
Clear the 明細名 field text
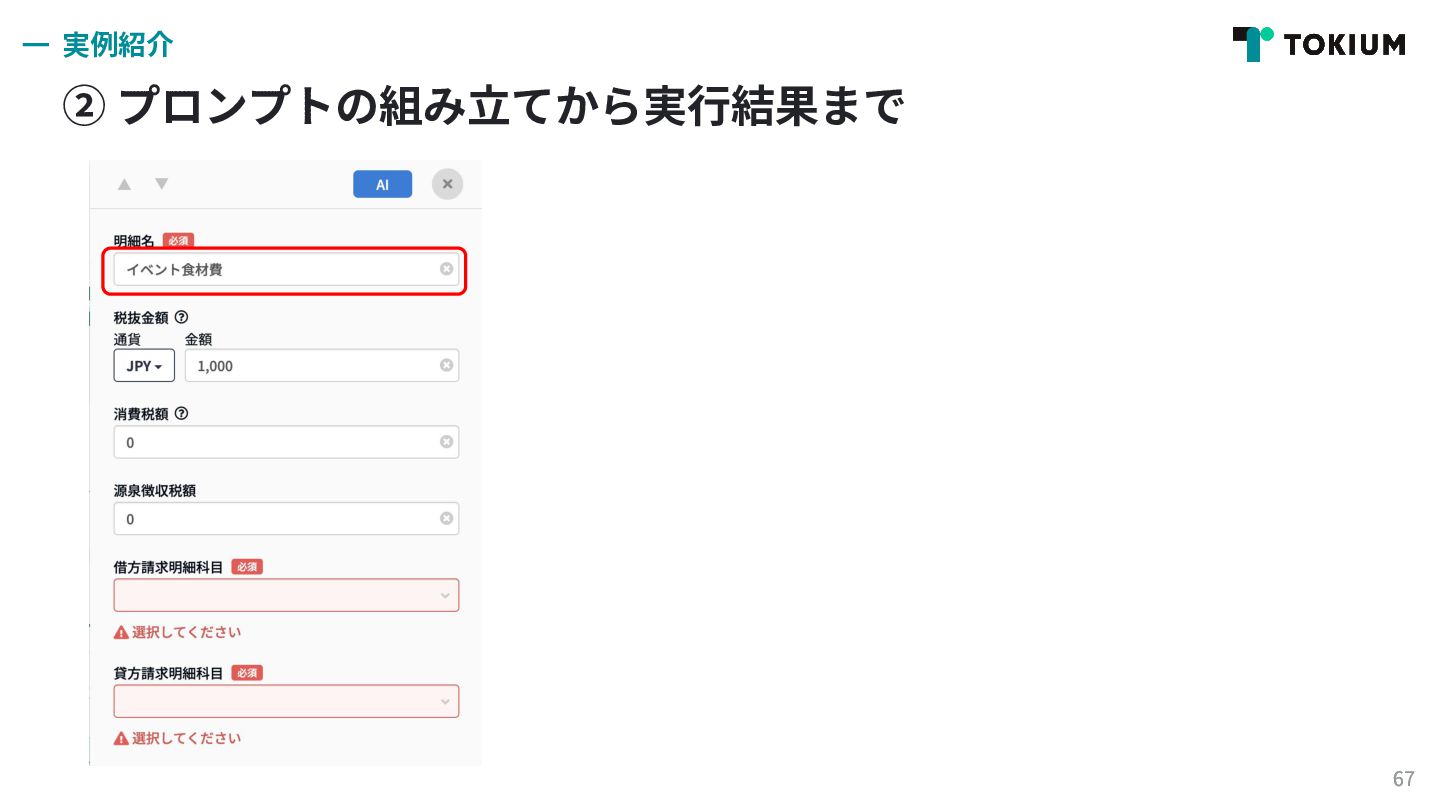point(446,269)
